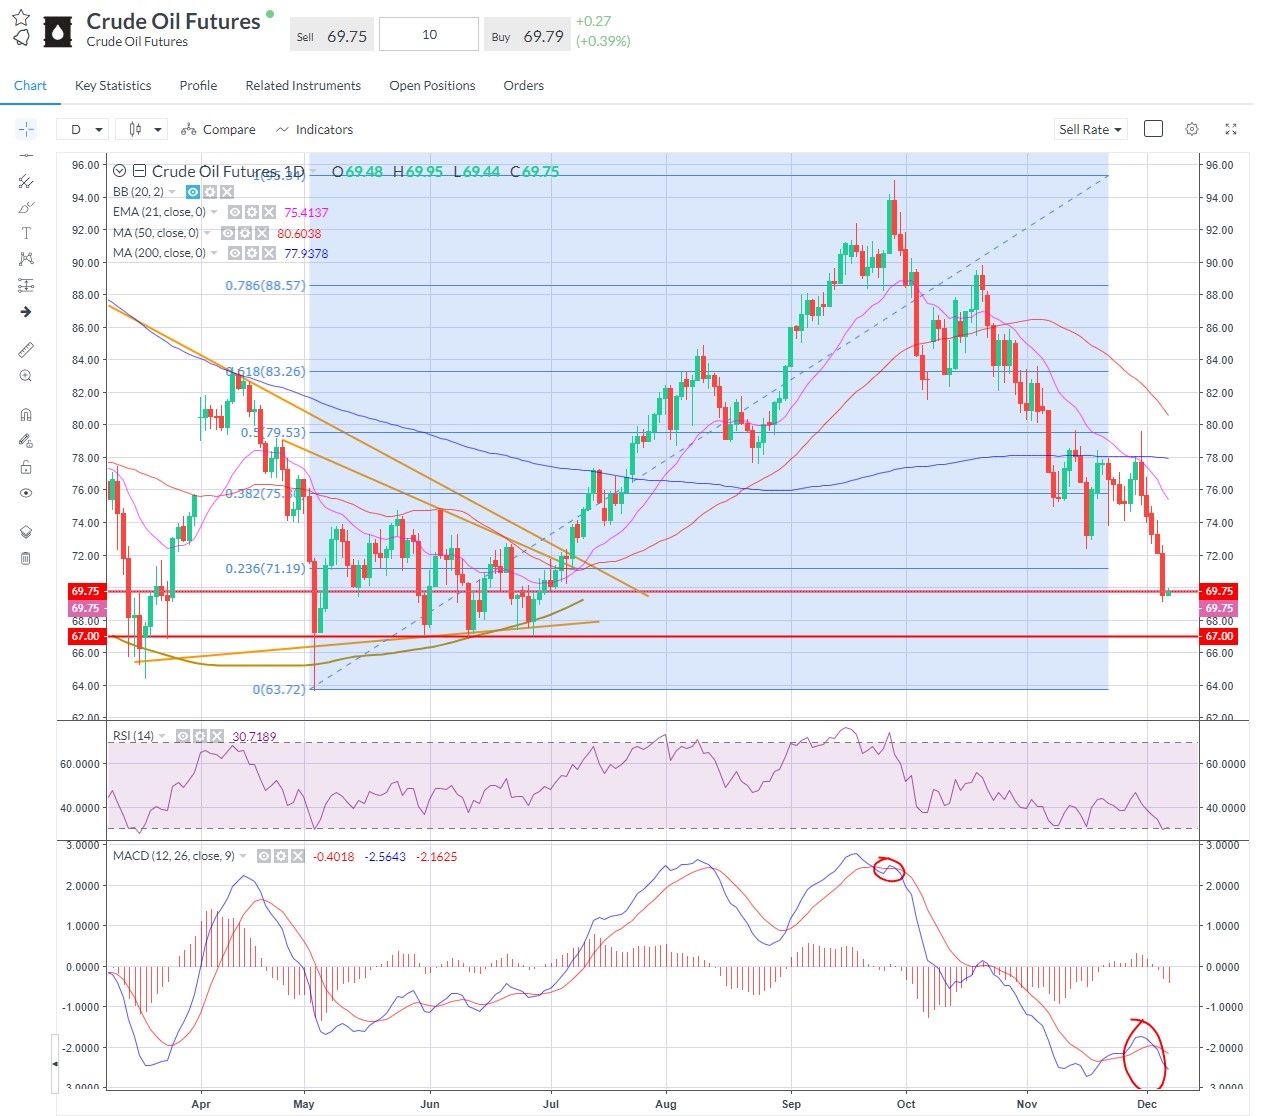Toggle the Magnet snapping tool

(26, 414)
